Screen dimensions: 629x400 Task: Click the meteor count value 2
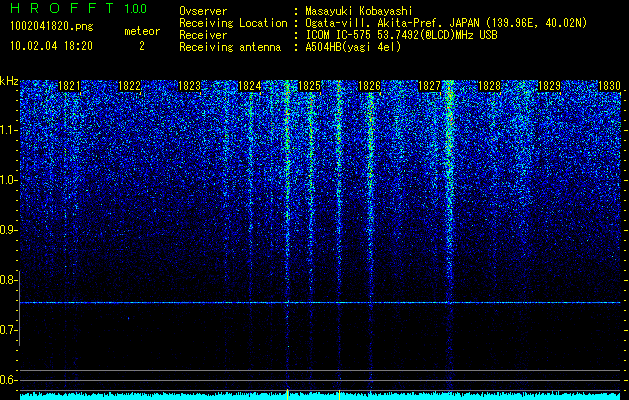click(142, 46)
